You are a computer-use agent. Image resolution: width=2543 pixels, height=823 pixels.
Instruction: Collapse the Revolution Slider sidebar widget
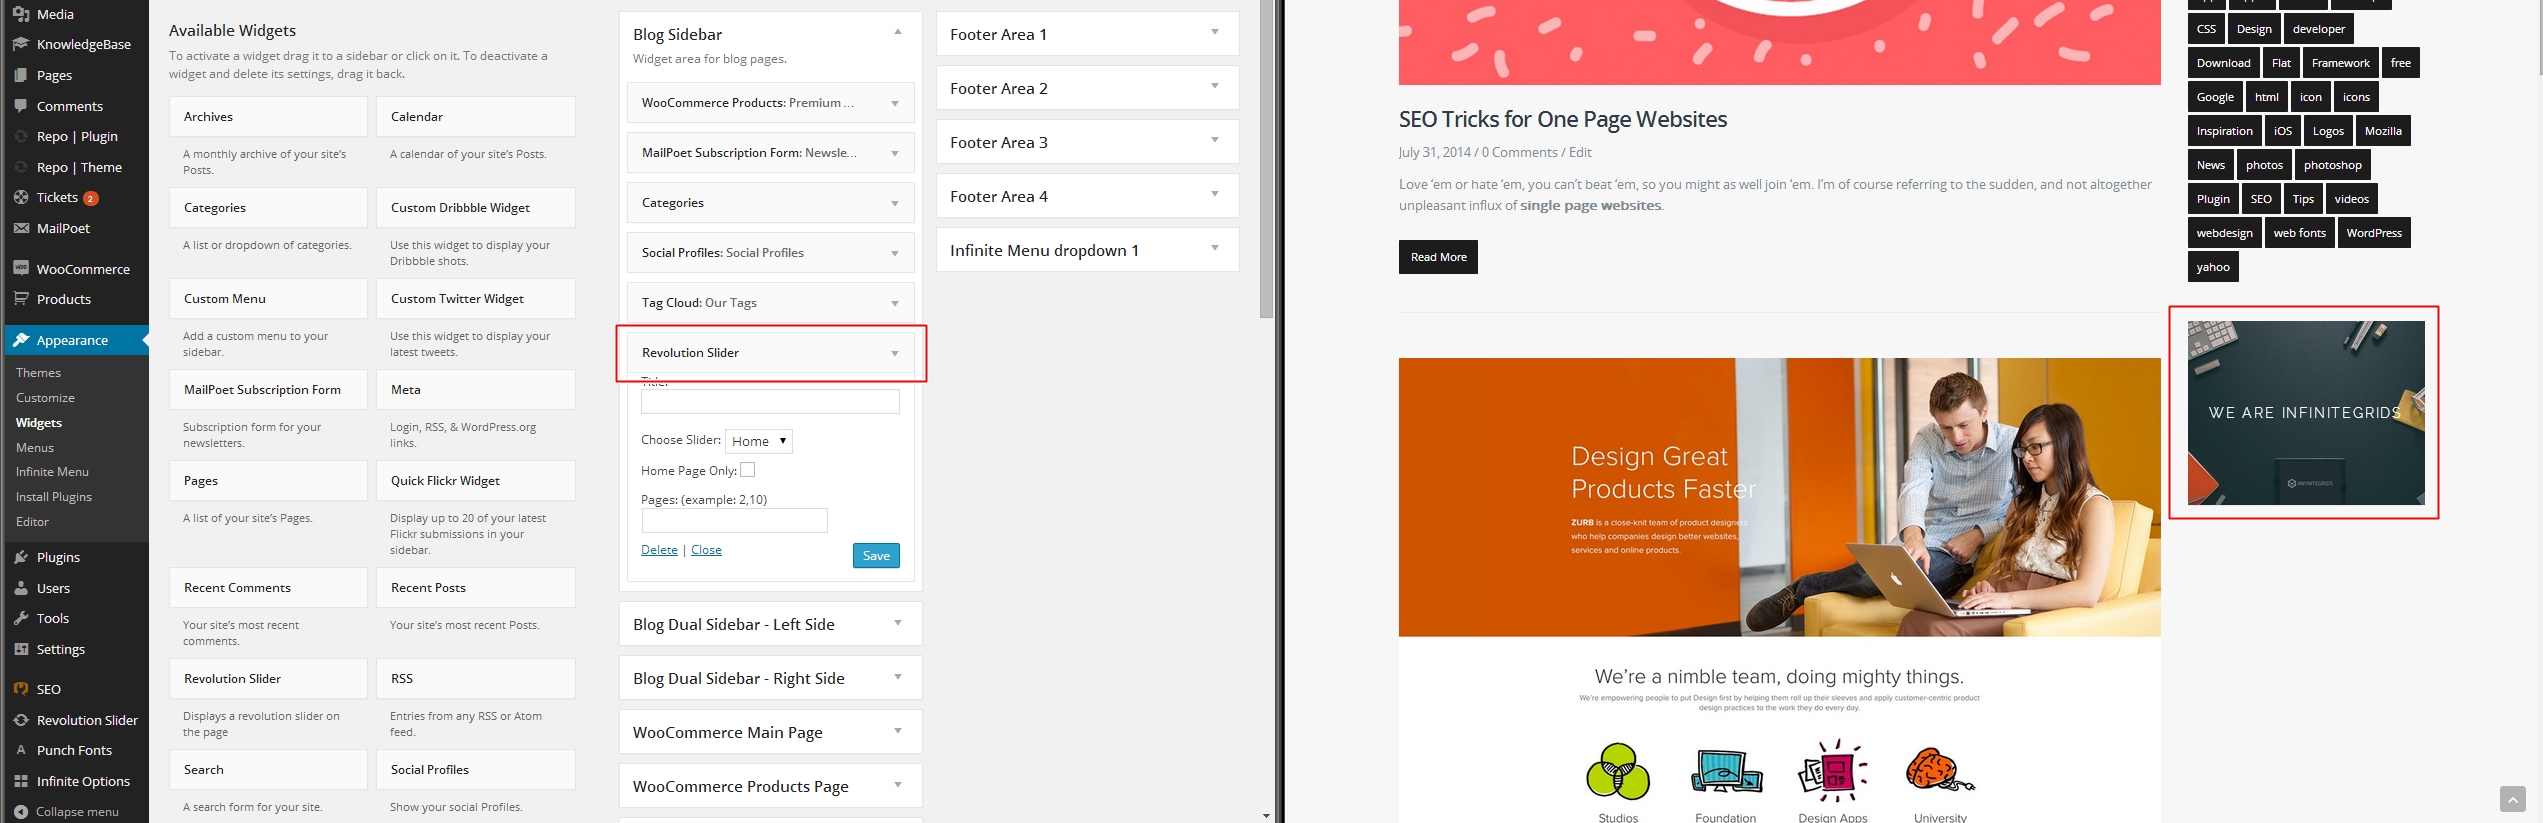click(x=895, y=353)
